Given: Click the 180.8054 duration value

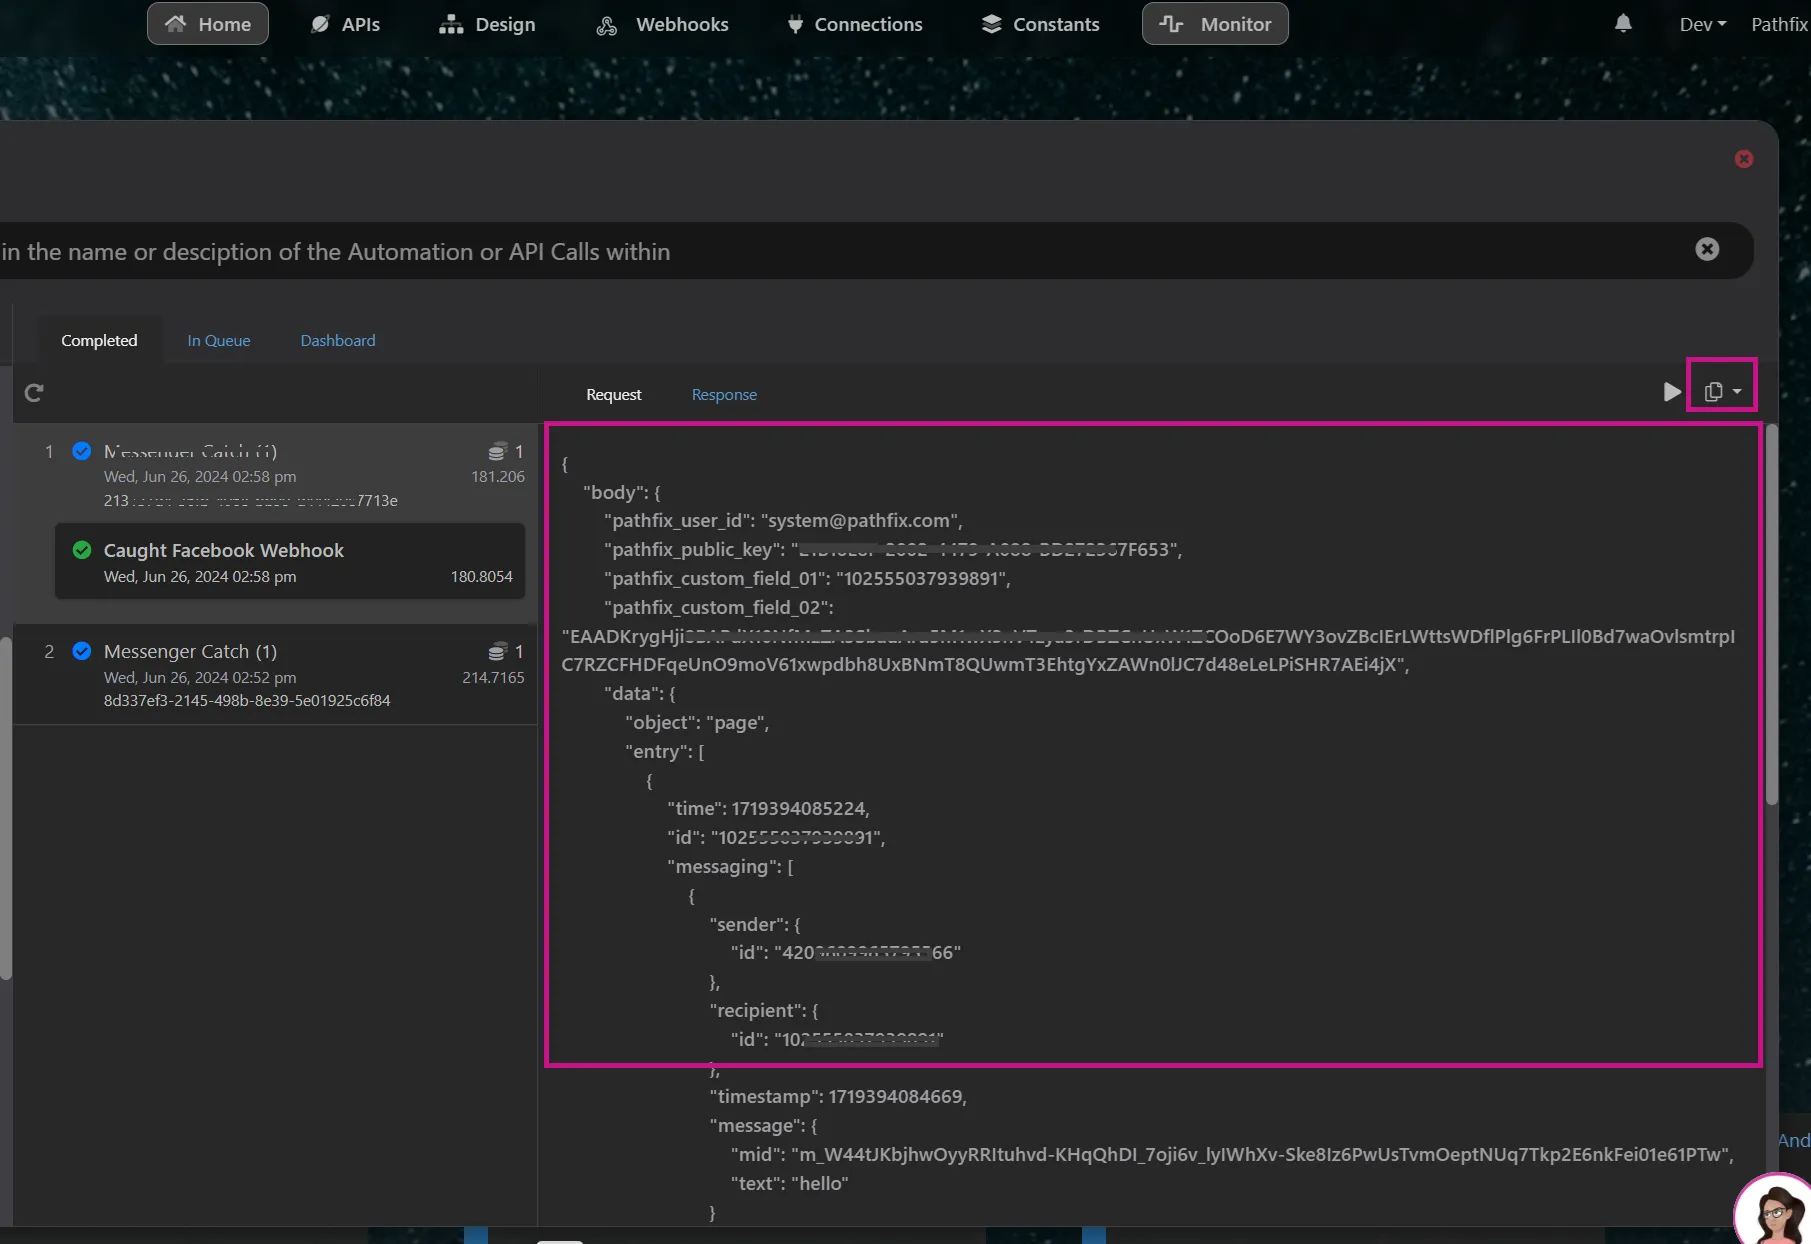Looking at the screenshot, I should pyautogui.click(x=481, y=576).
